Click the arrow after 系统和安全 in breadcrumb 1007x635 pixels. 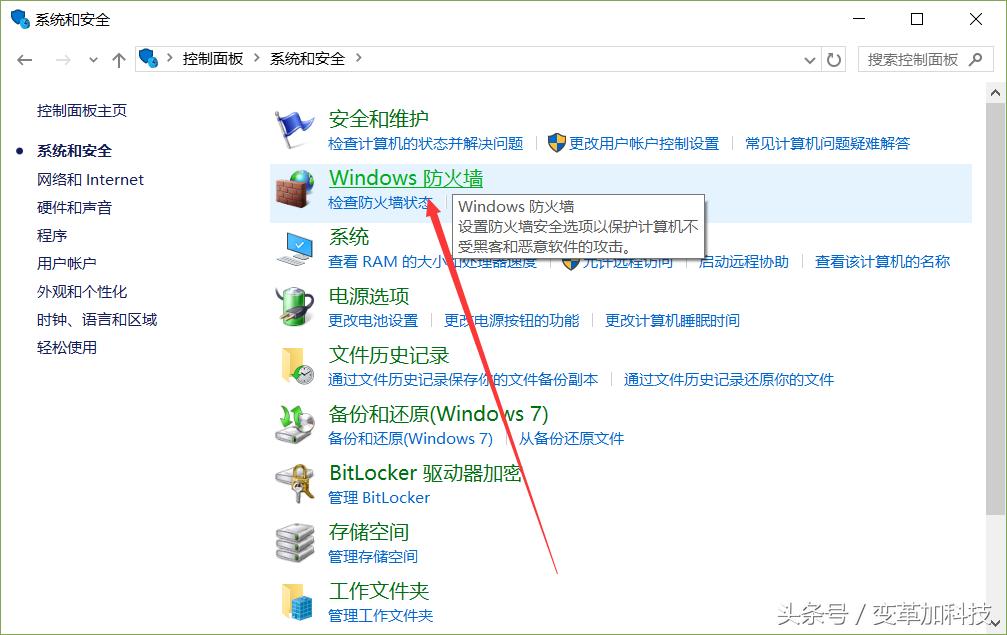(360, 58)
